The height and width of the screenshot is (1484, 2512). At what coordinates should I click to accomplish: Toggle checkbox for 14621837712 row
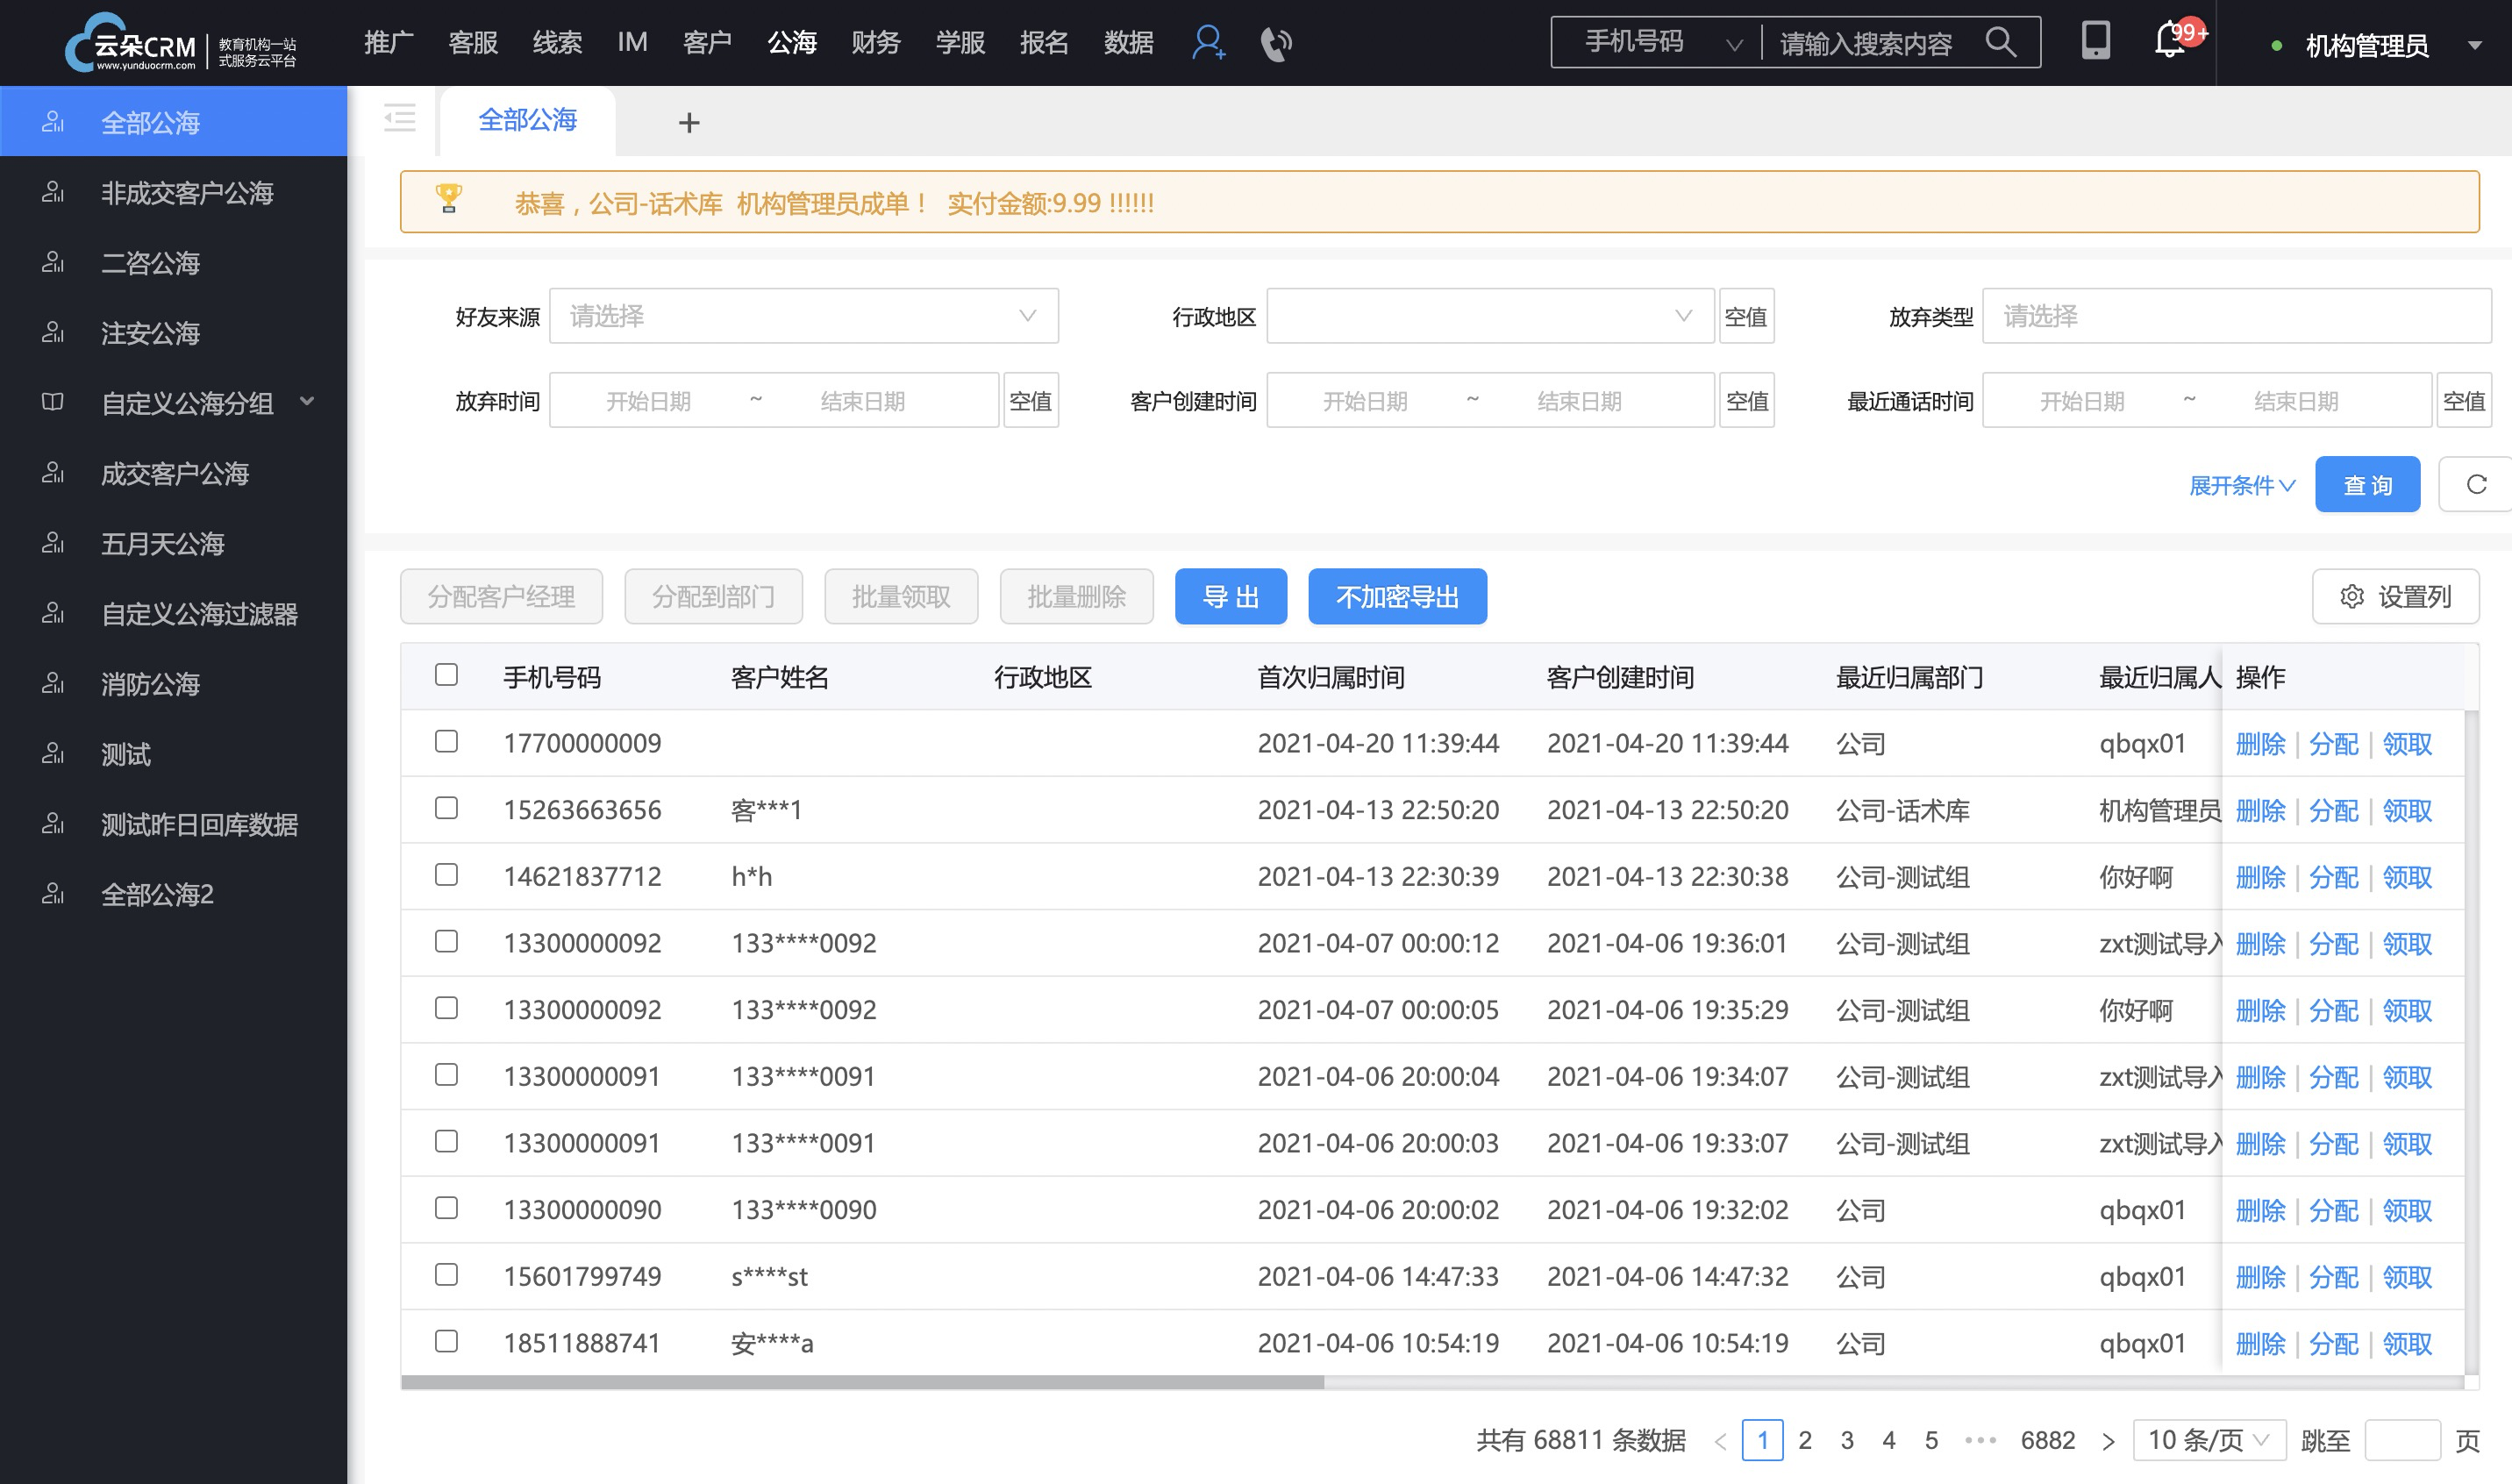pyautogui.click(x=447, y=874)
